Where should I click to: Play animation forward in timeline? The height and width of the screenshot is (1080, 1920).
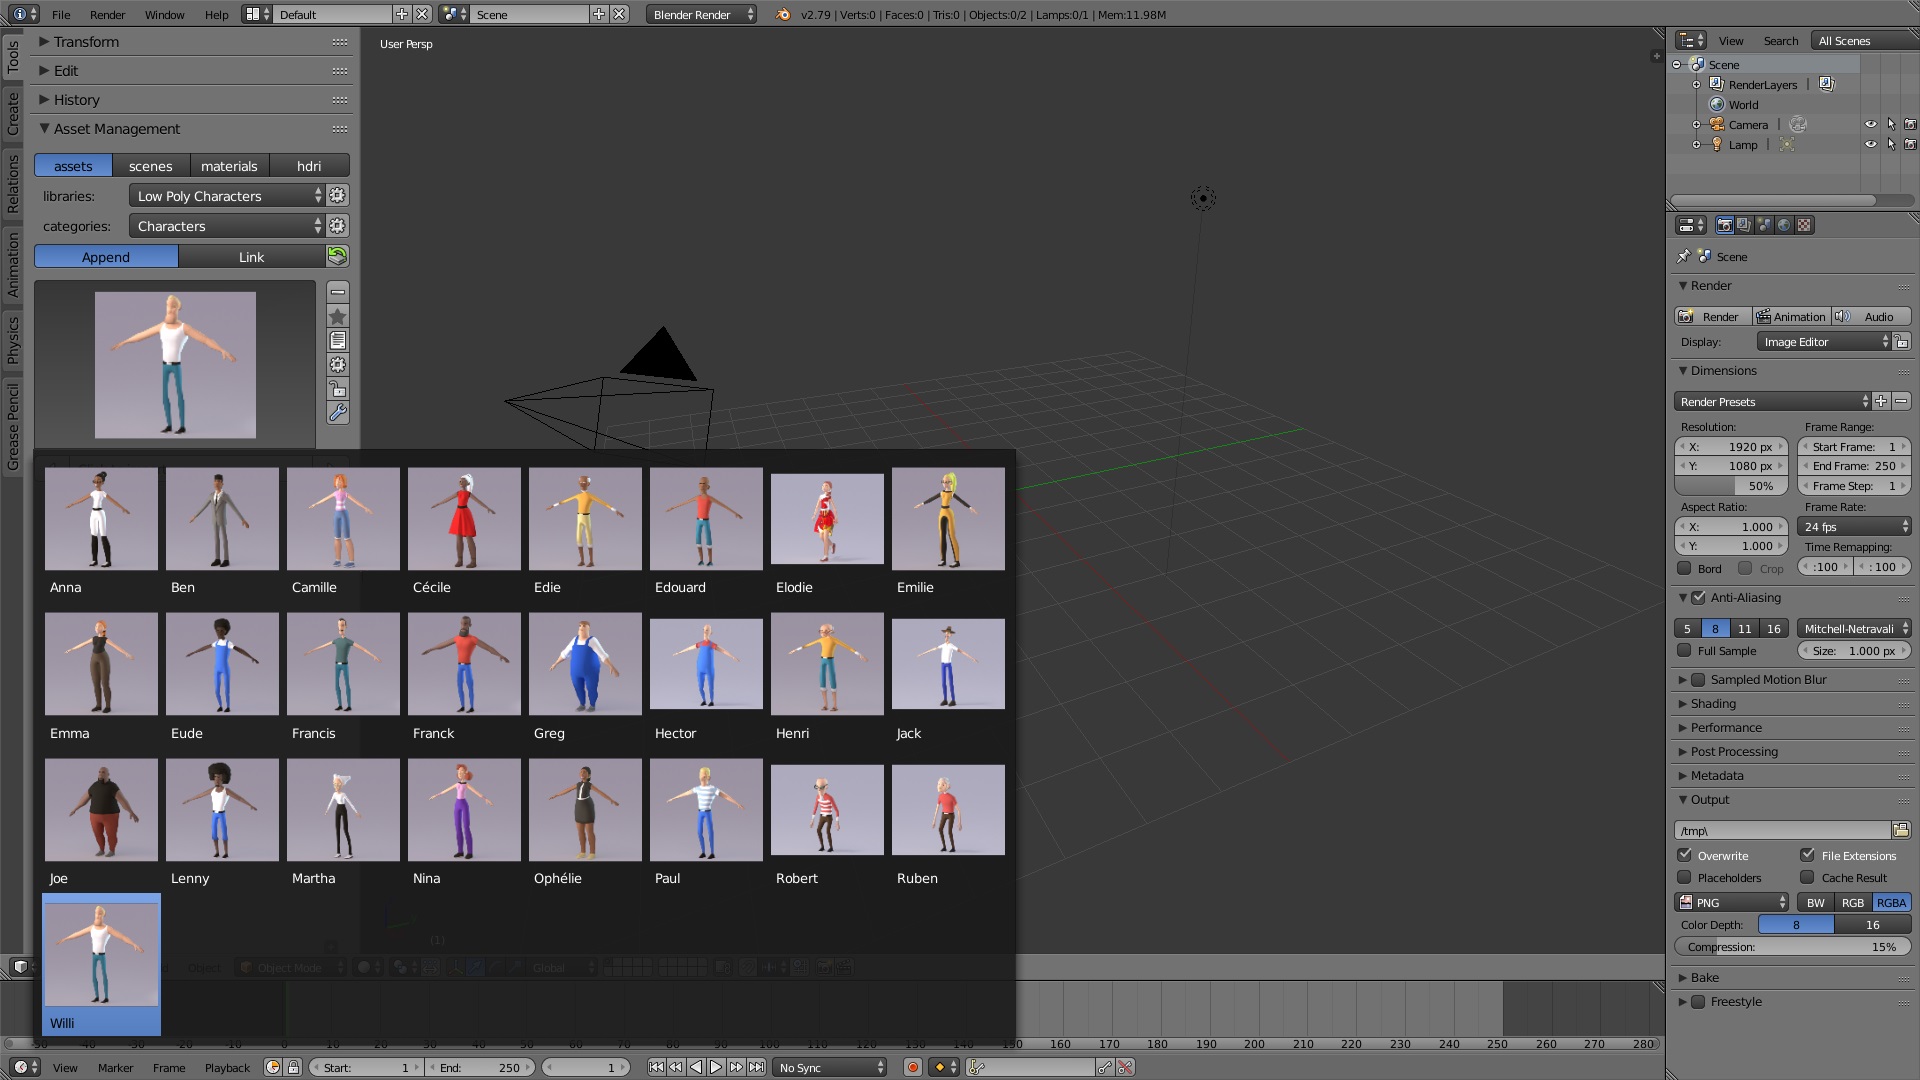pyautogui.click(x=716, y=1067)
